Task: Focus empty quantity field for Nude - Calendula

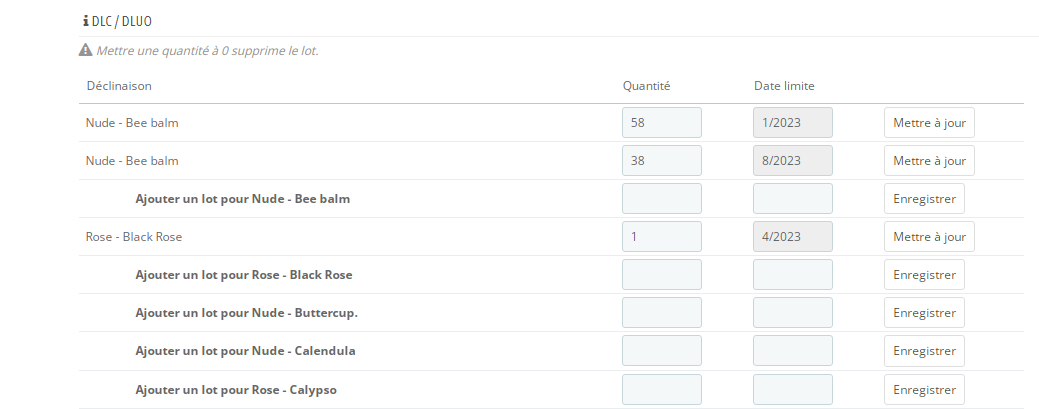Action: (661, 351)
